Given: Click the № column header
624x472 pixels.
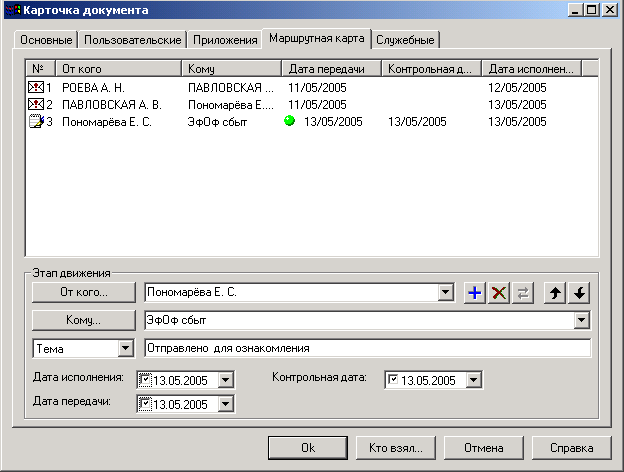Looking at the screenshot, I should (x=40, y=68).
